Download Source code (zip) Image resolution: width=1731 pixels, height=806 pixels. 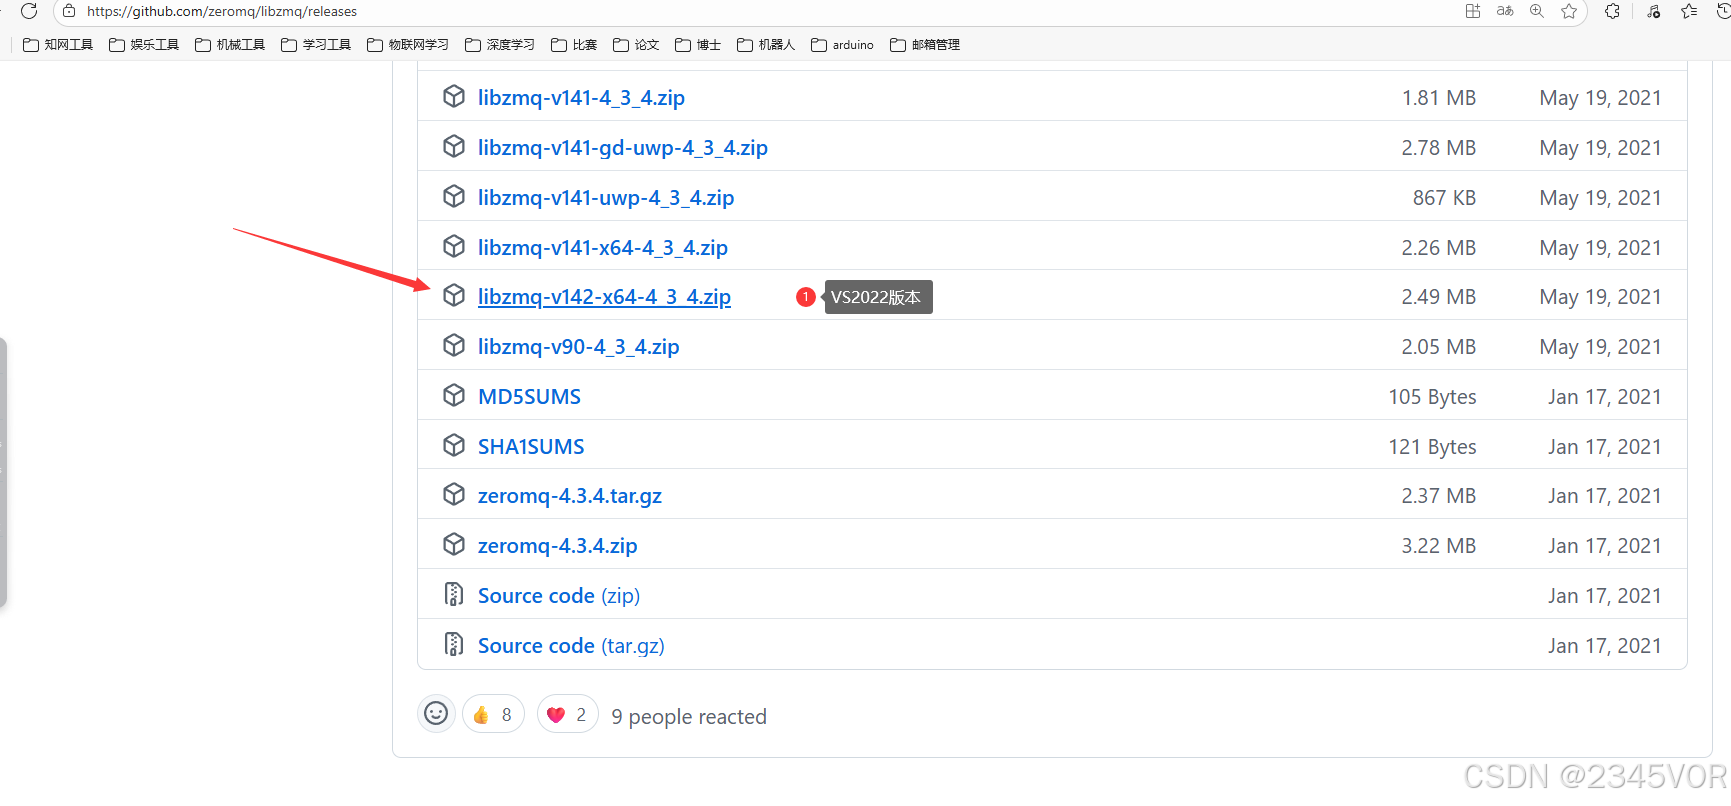559,596
